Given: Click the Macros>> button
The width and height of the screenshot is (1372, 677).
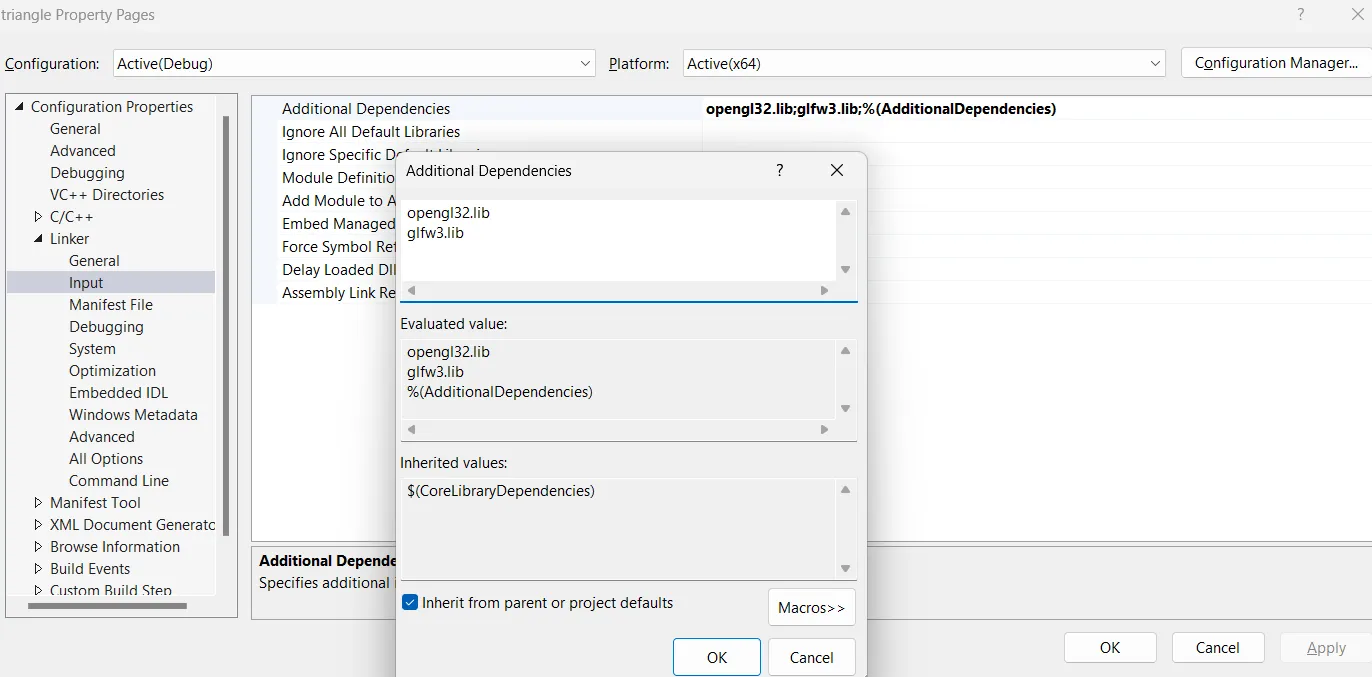Looking at the screenshot, I should click(x=810, y=606).
